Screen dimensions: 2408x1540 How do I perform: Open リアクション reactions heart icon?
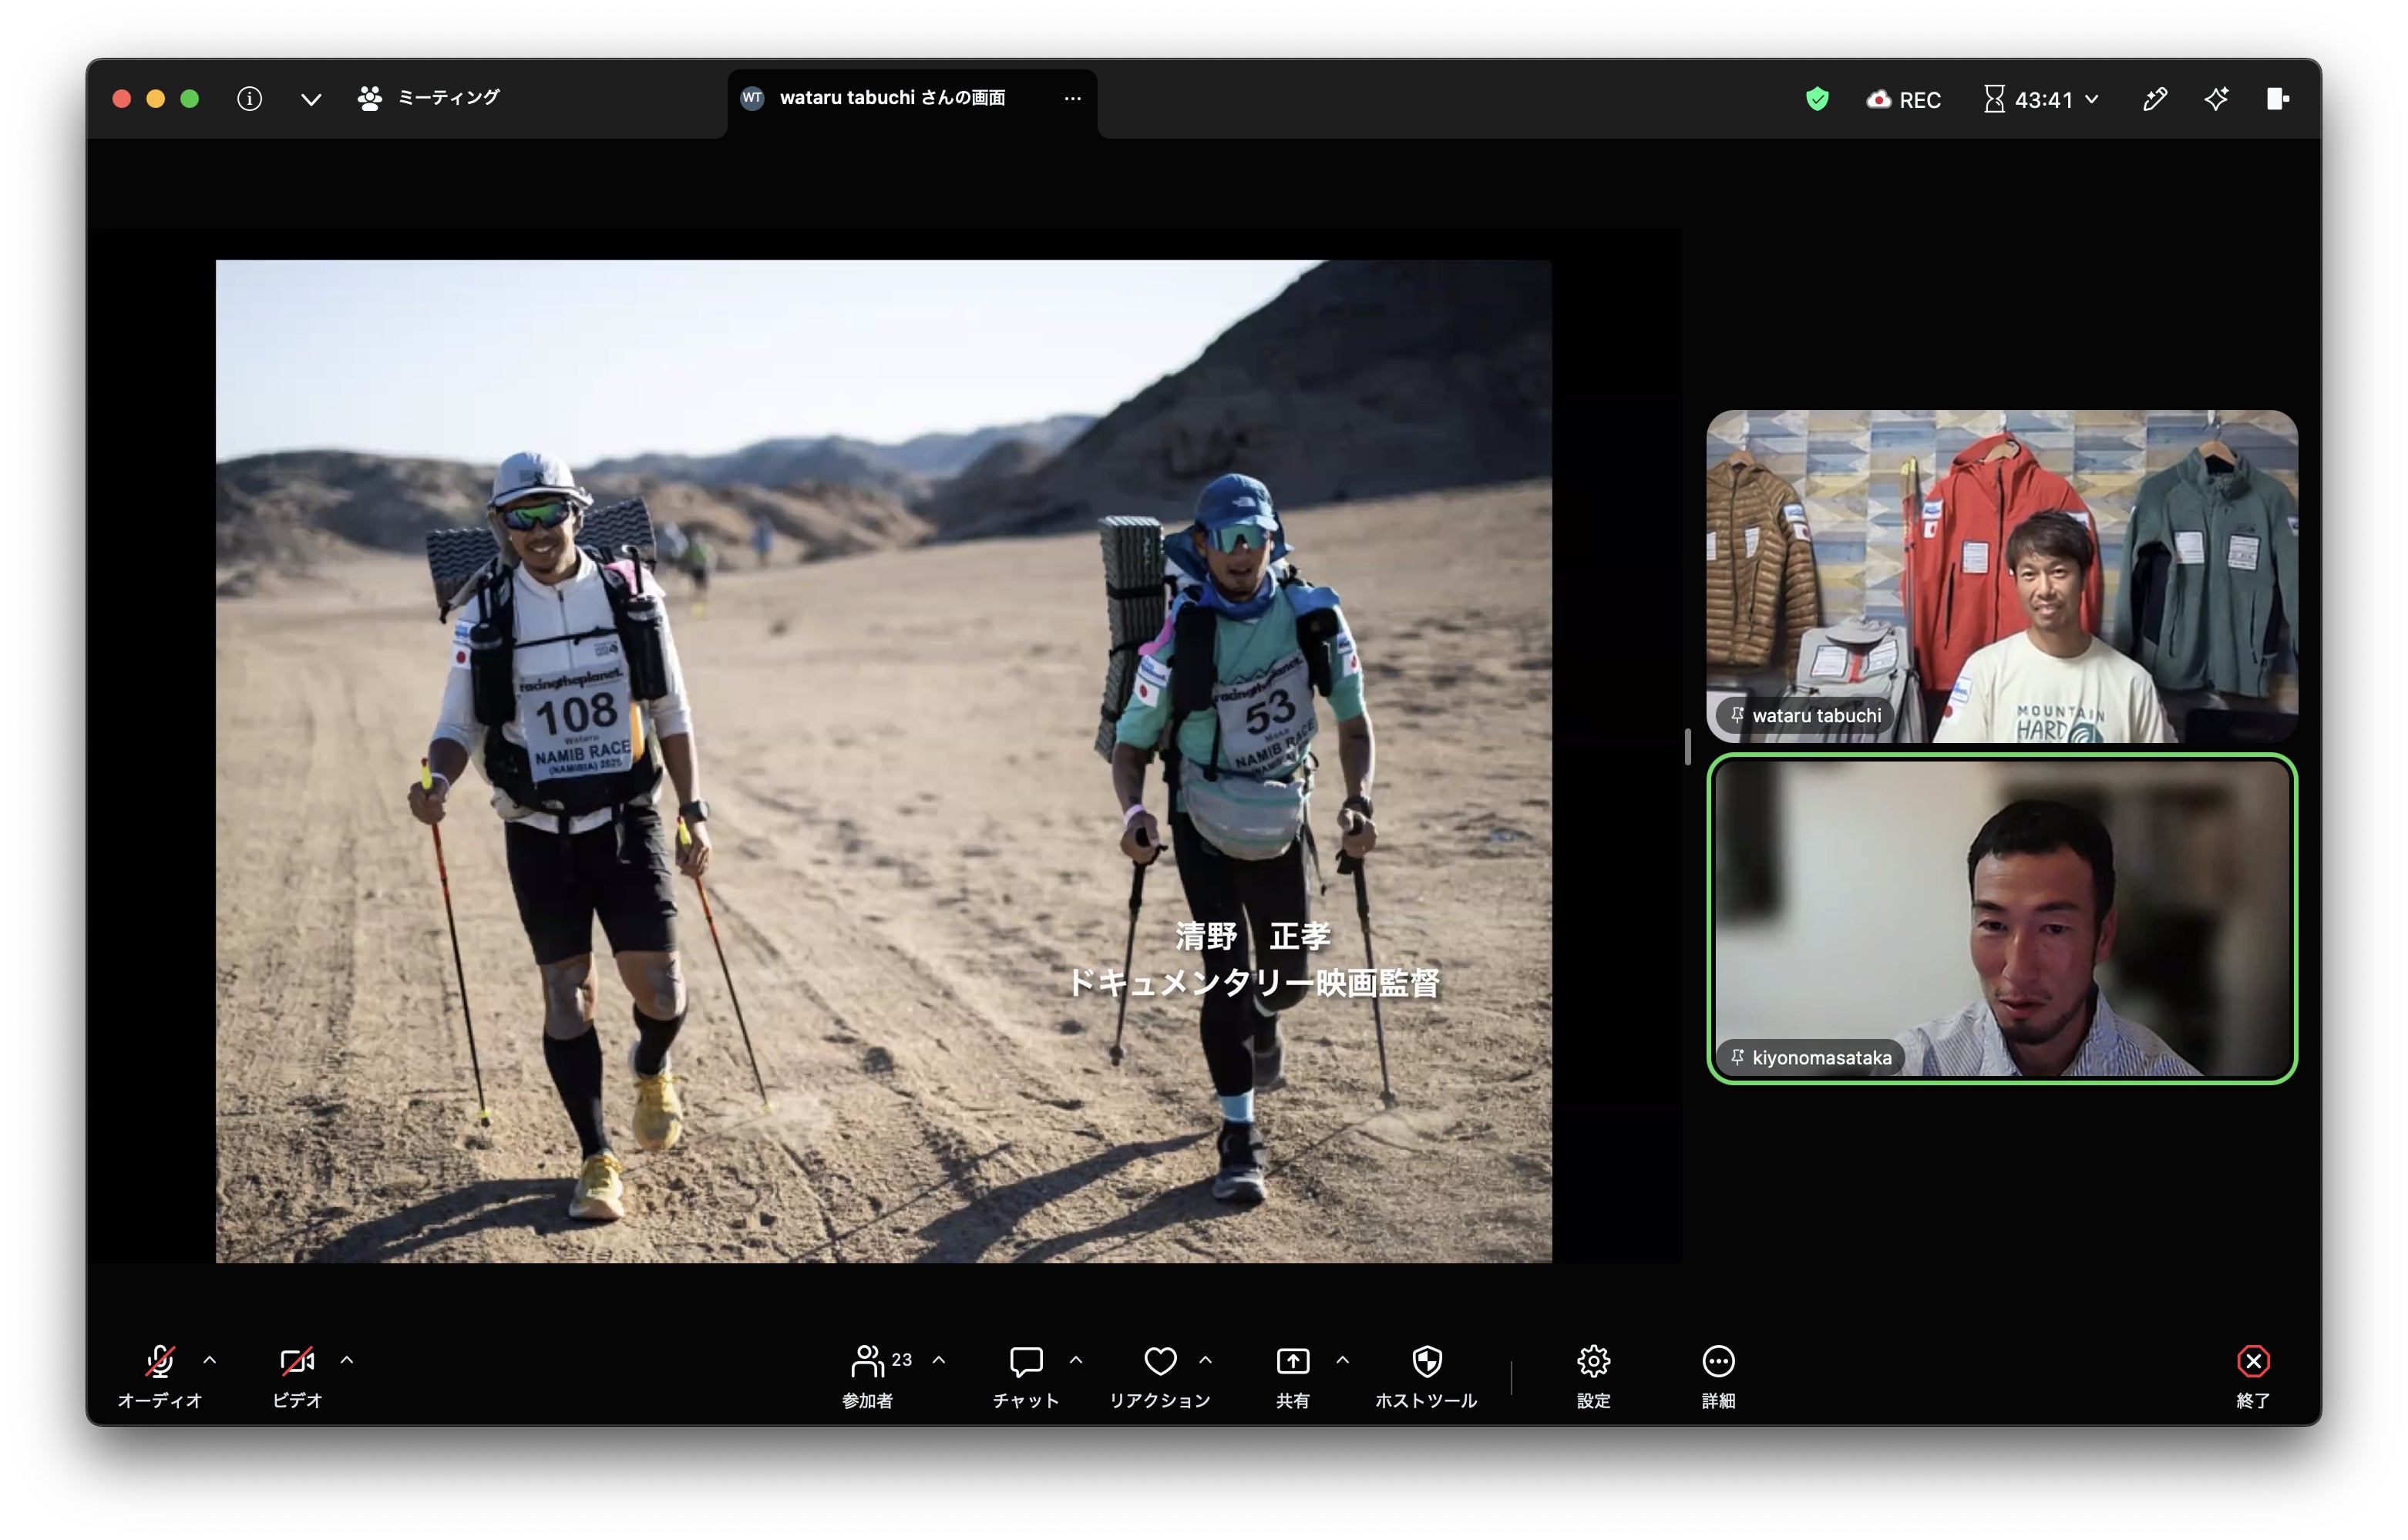click(1159, 1376)
